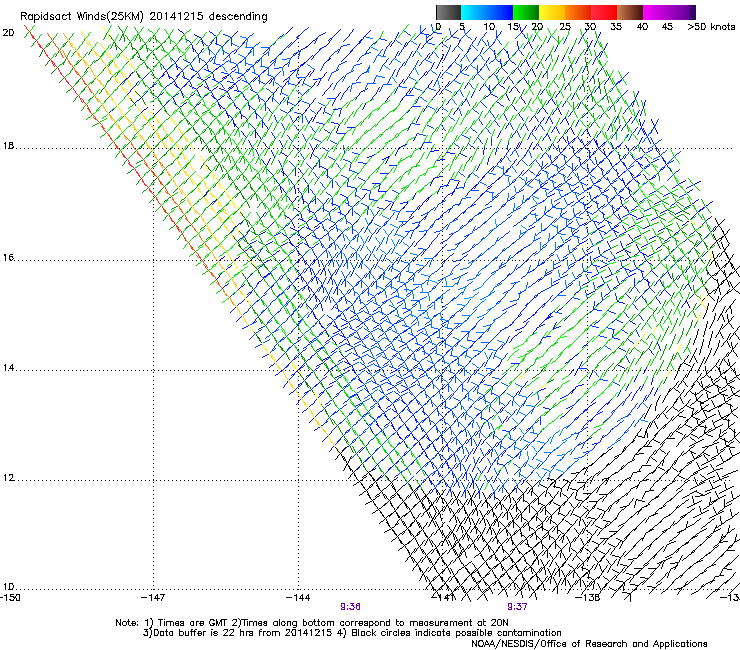740x650 pixels.
Task: Click the purple time label 9:38
Action: pos(350,607)
